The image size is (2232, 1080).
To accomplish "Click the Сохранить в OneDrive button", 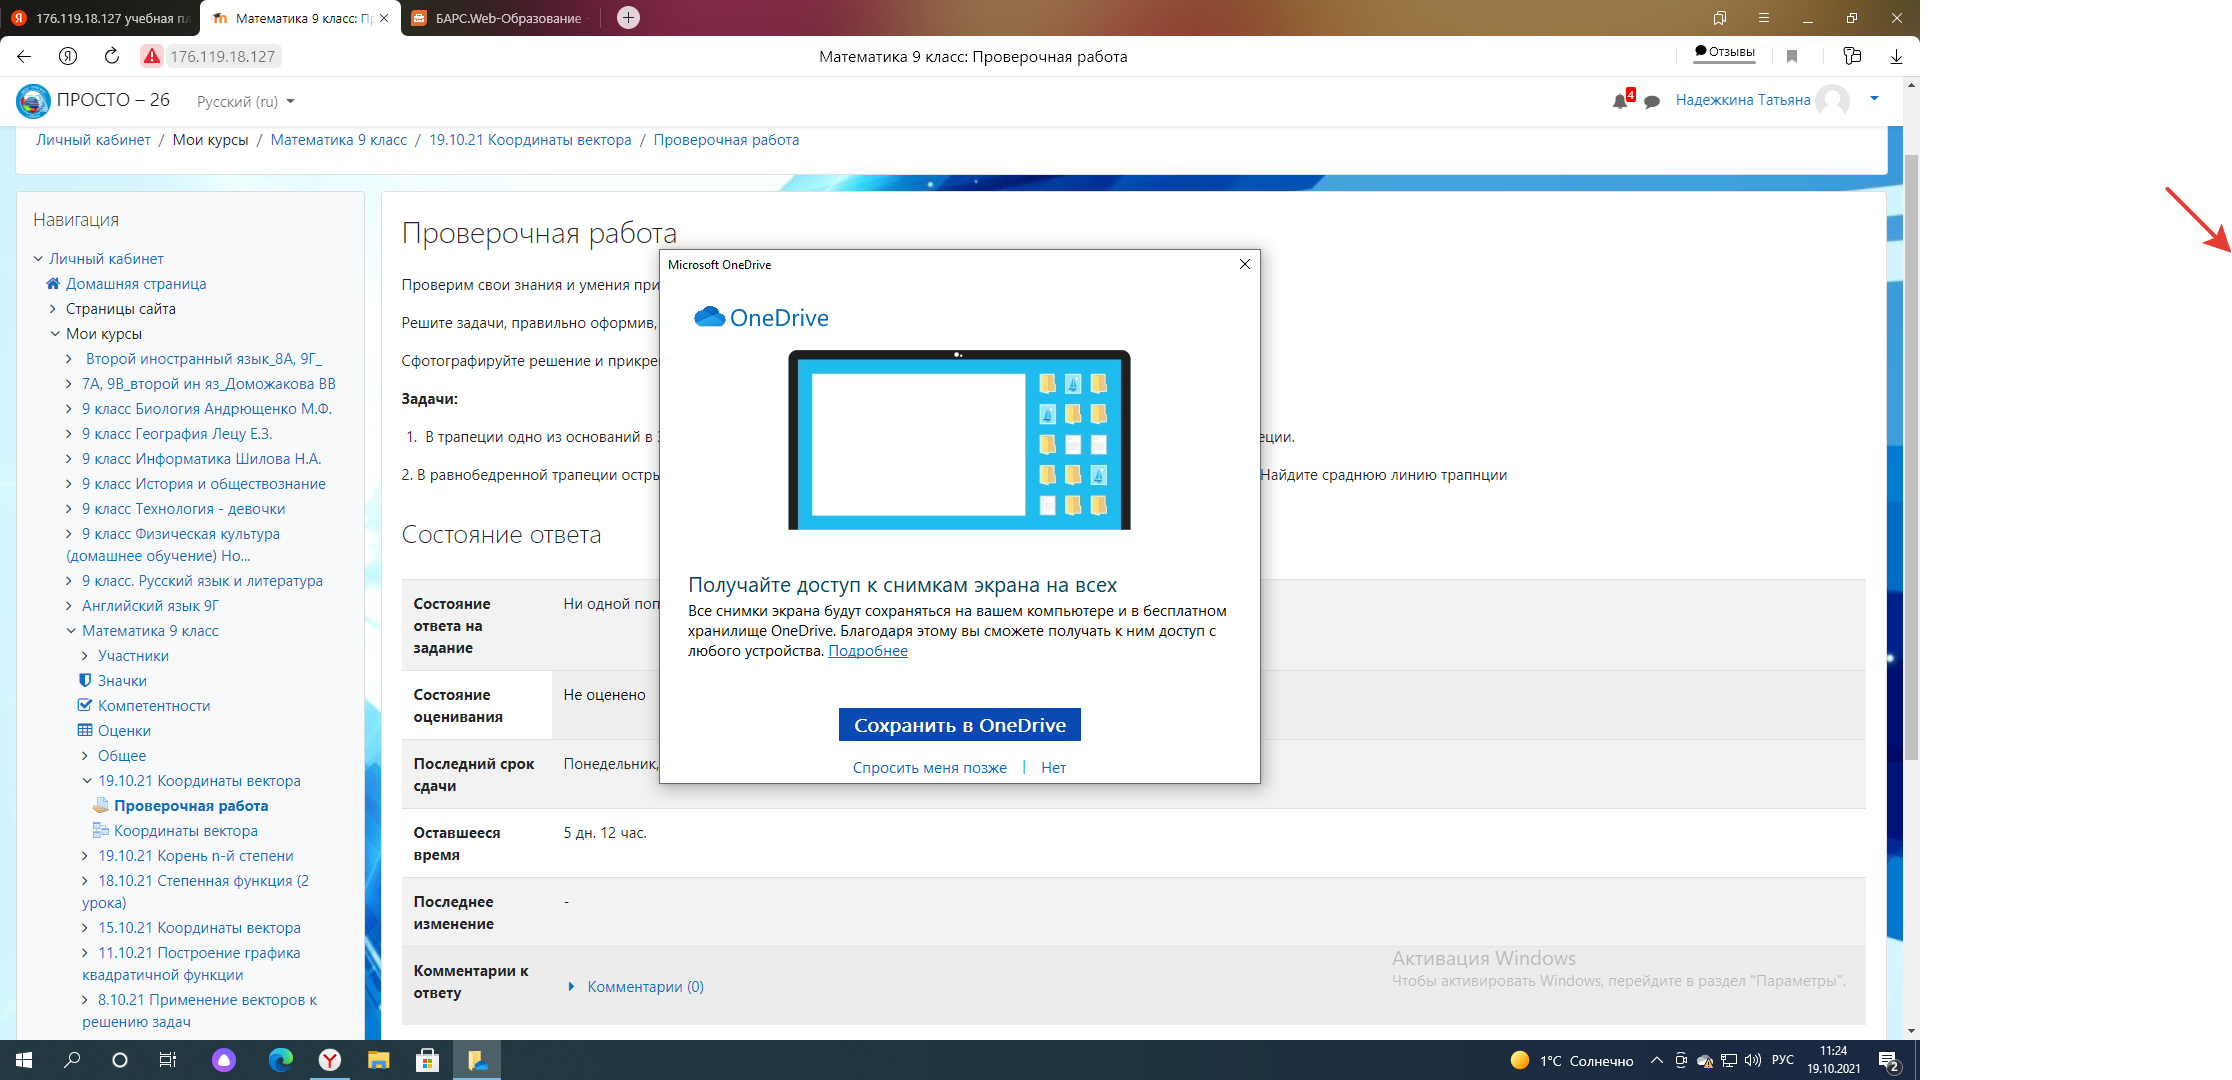I will coord(959,725).
